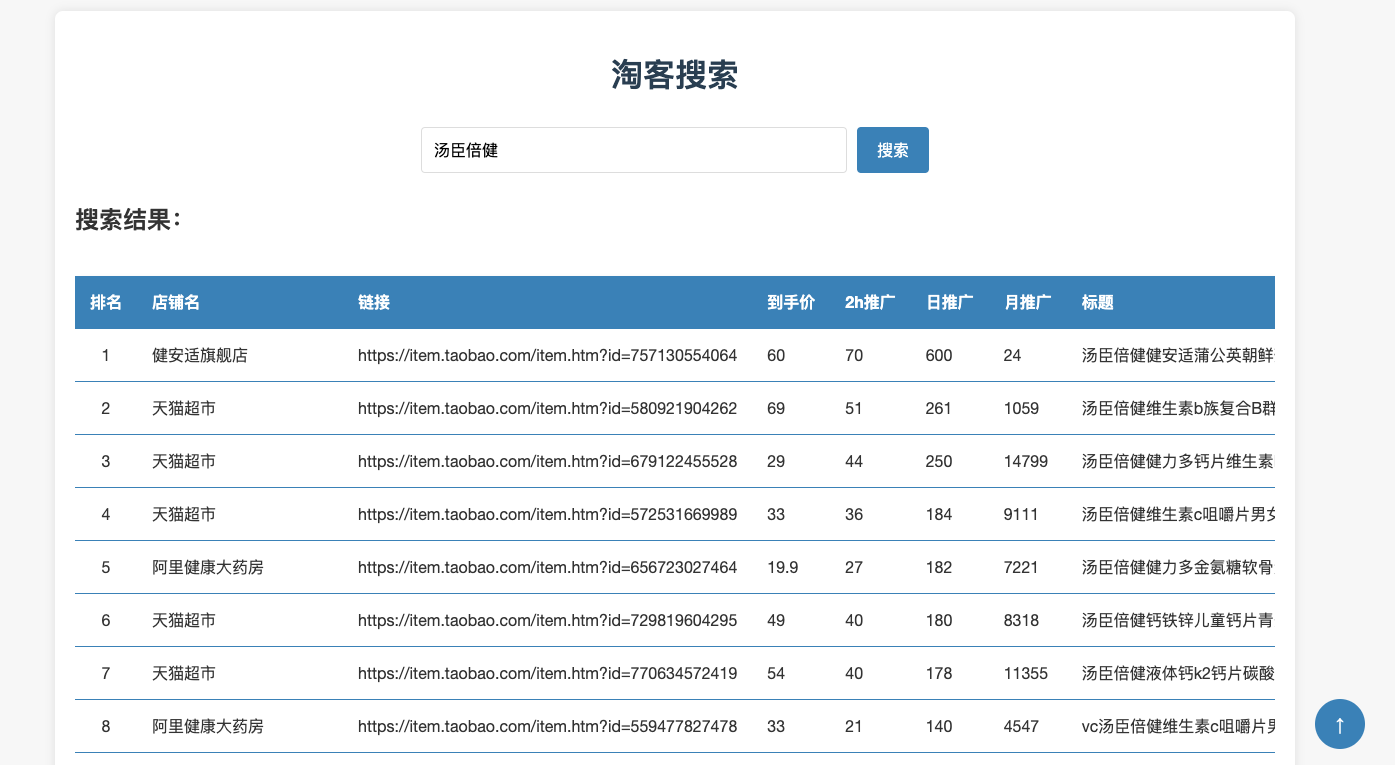This screenshot has width=1395, height=765.
Task: Click the 日推广 column header
Action: (x=950, y=303)
